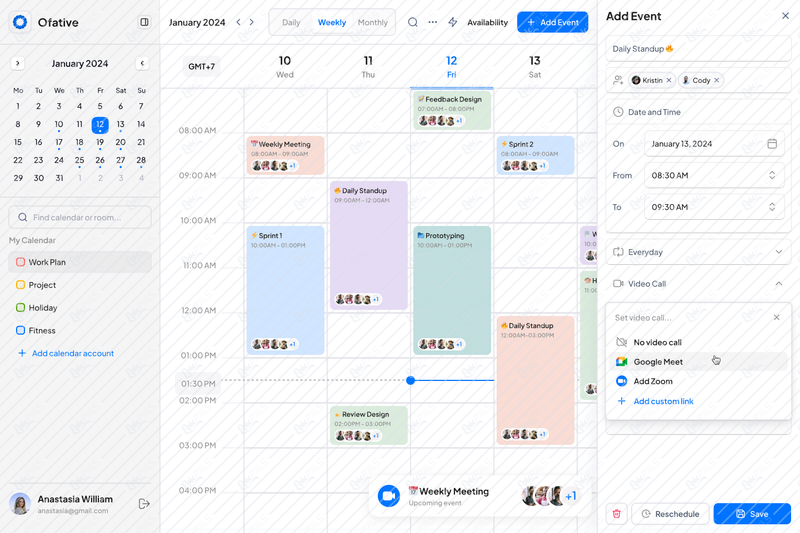Adjust the To time 09:30 AM stepper

tap(772, 207)
